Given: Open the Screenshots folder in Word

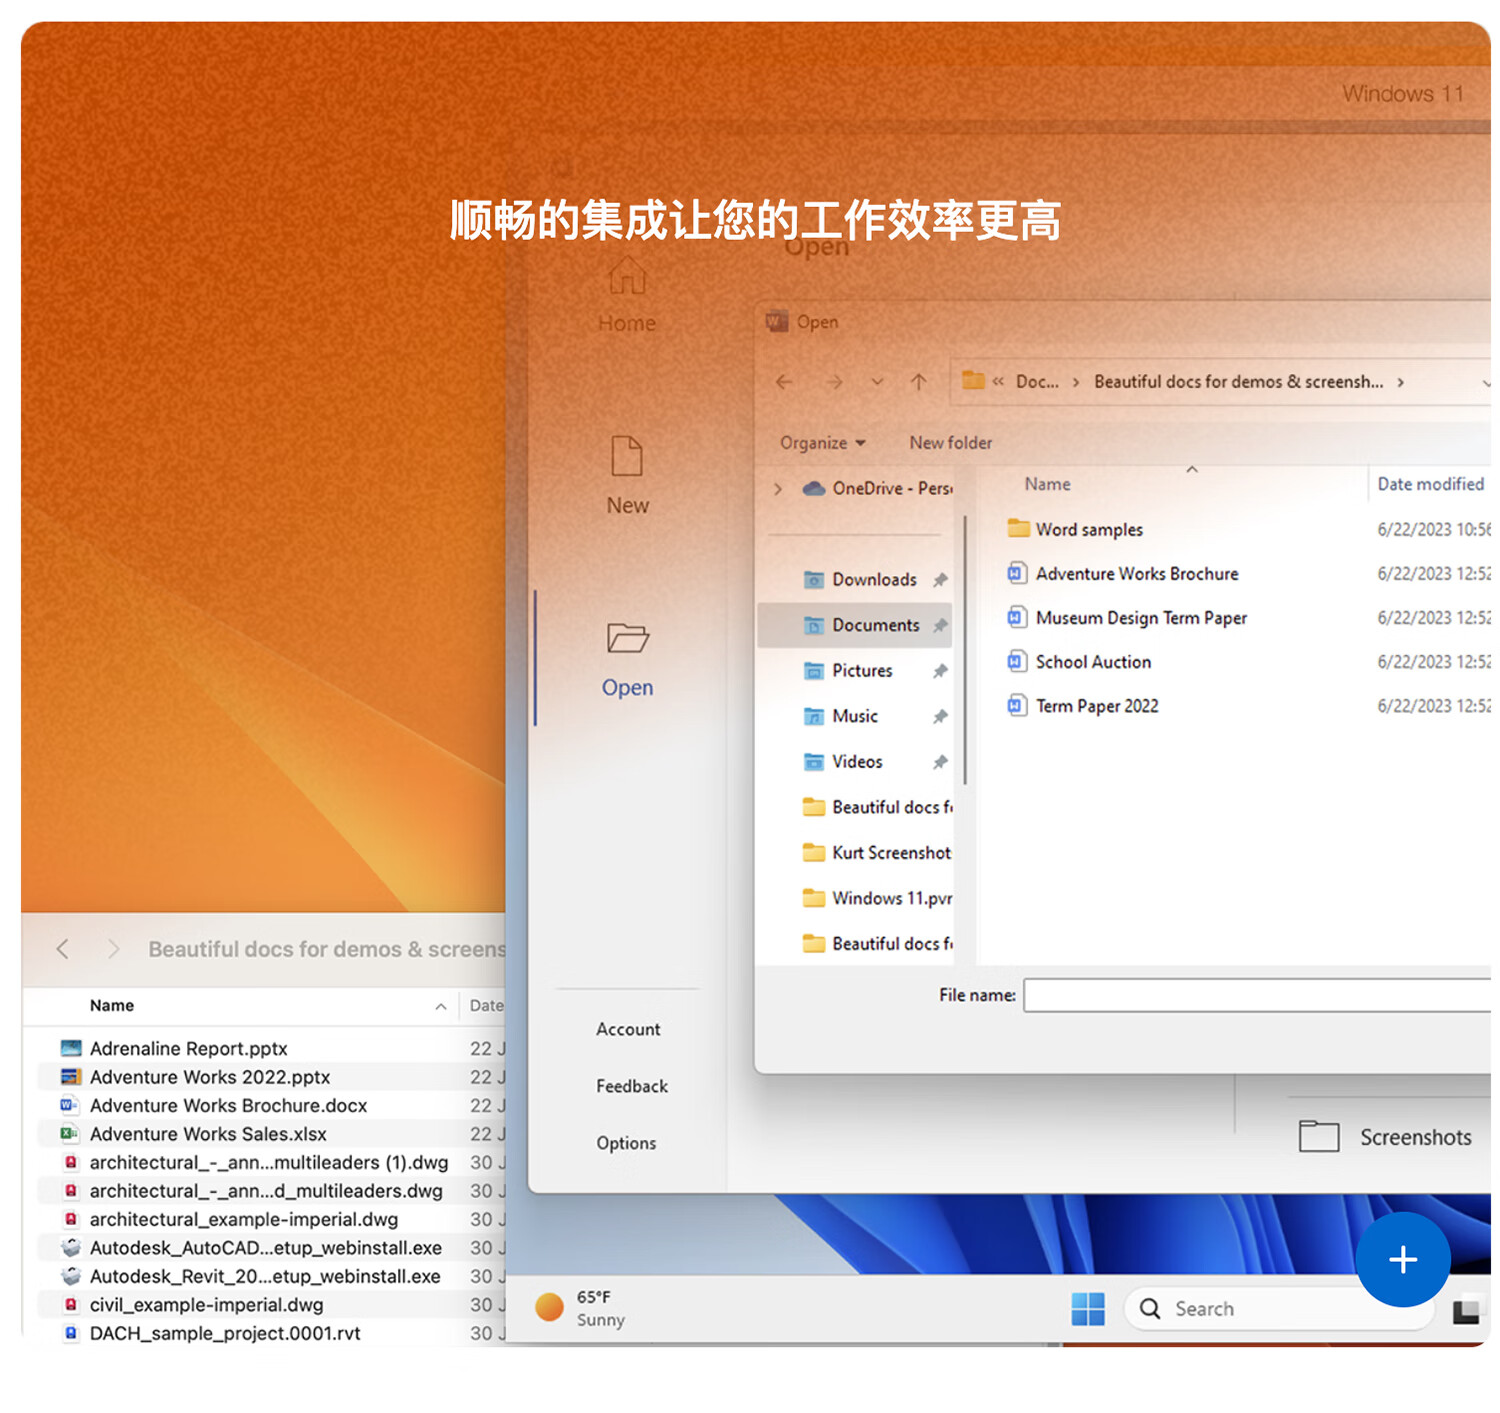Looking at the screenshot, I should click(x=1385, y=1138).
